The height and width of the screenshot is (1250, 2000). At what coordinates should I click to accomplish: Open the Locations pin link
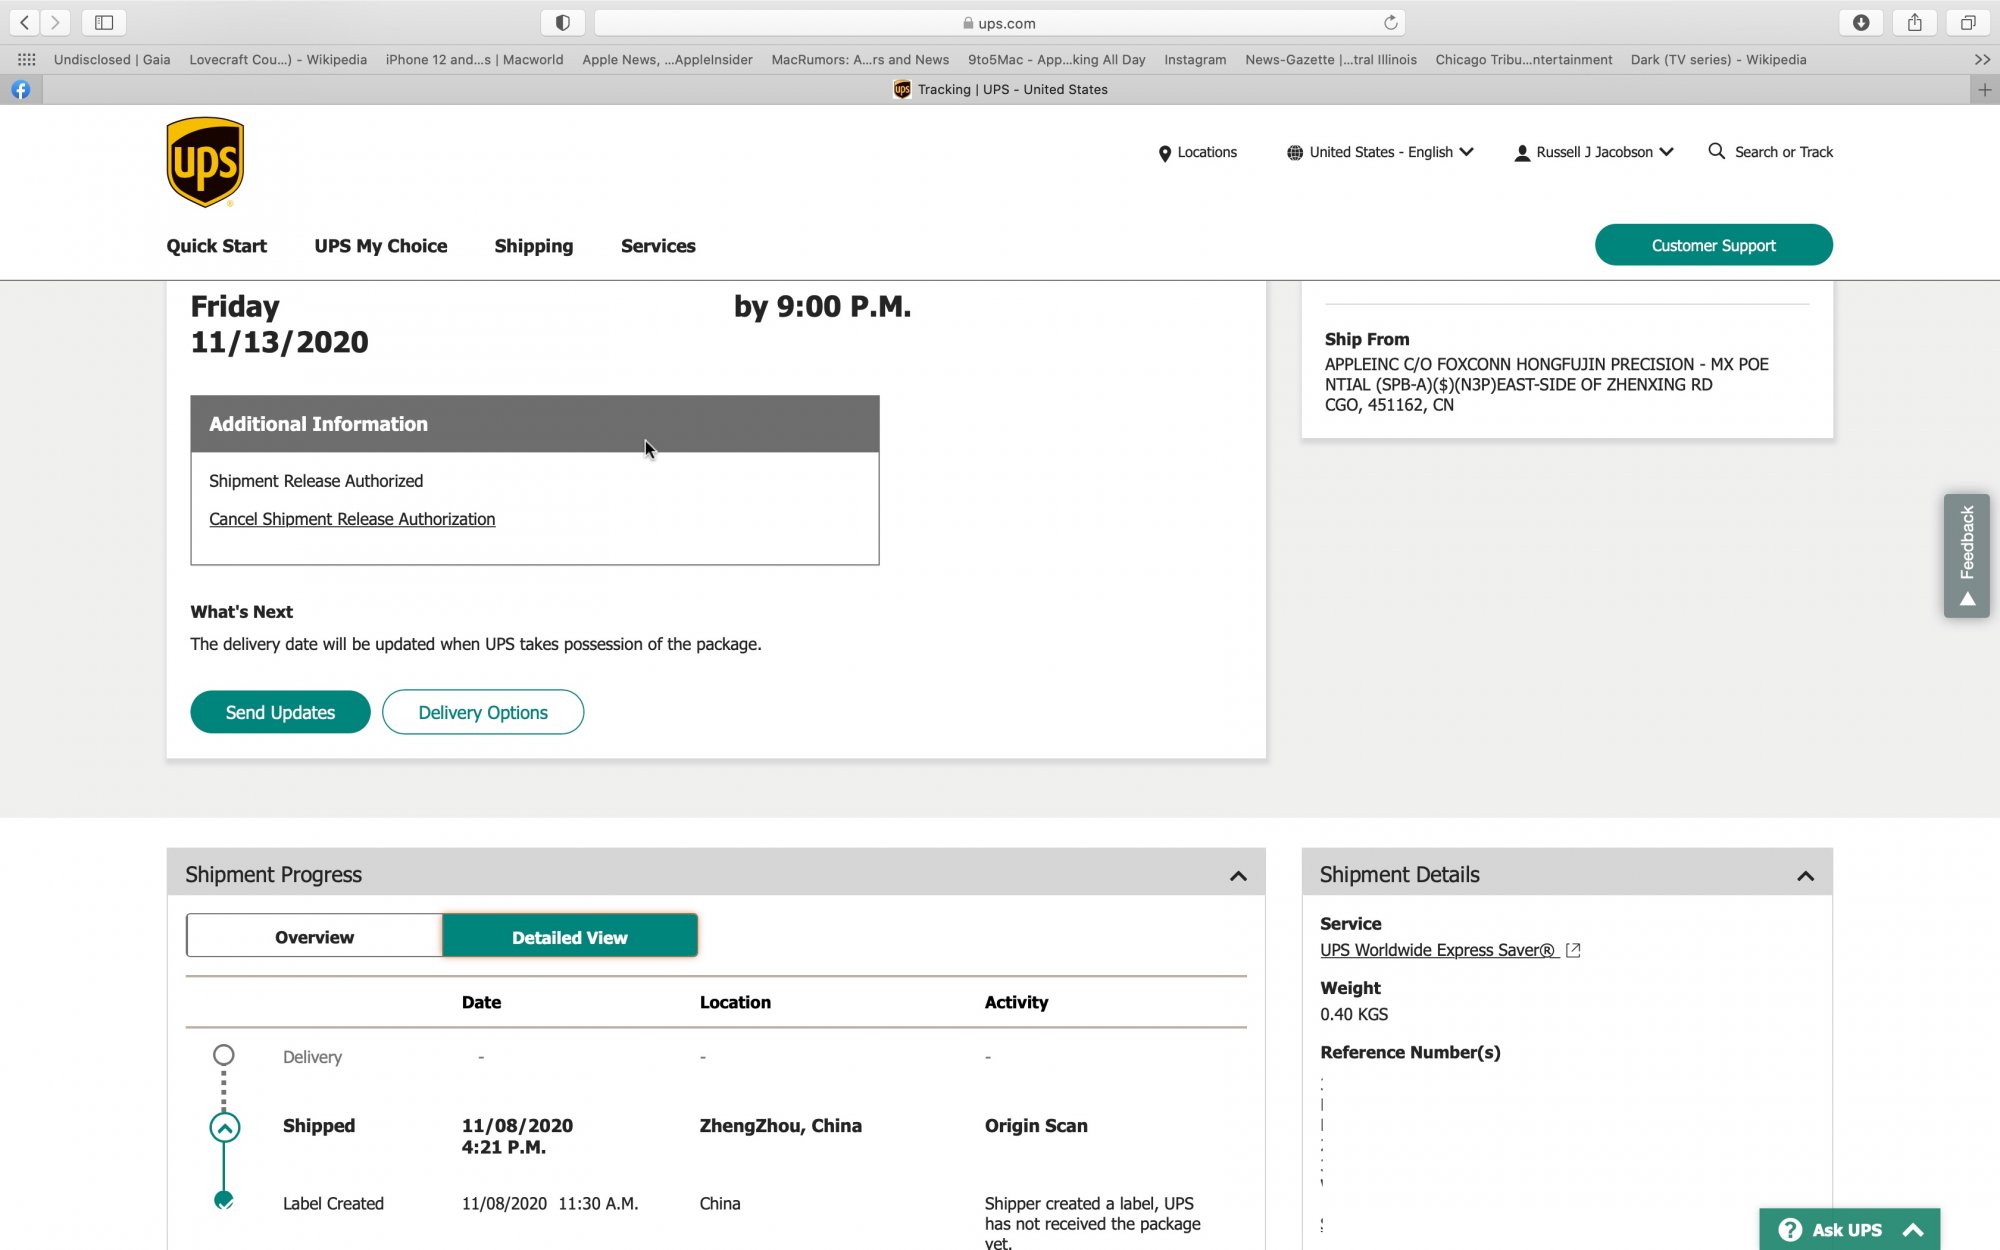(x=1197, y=152)
